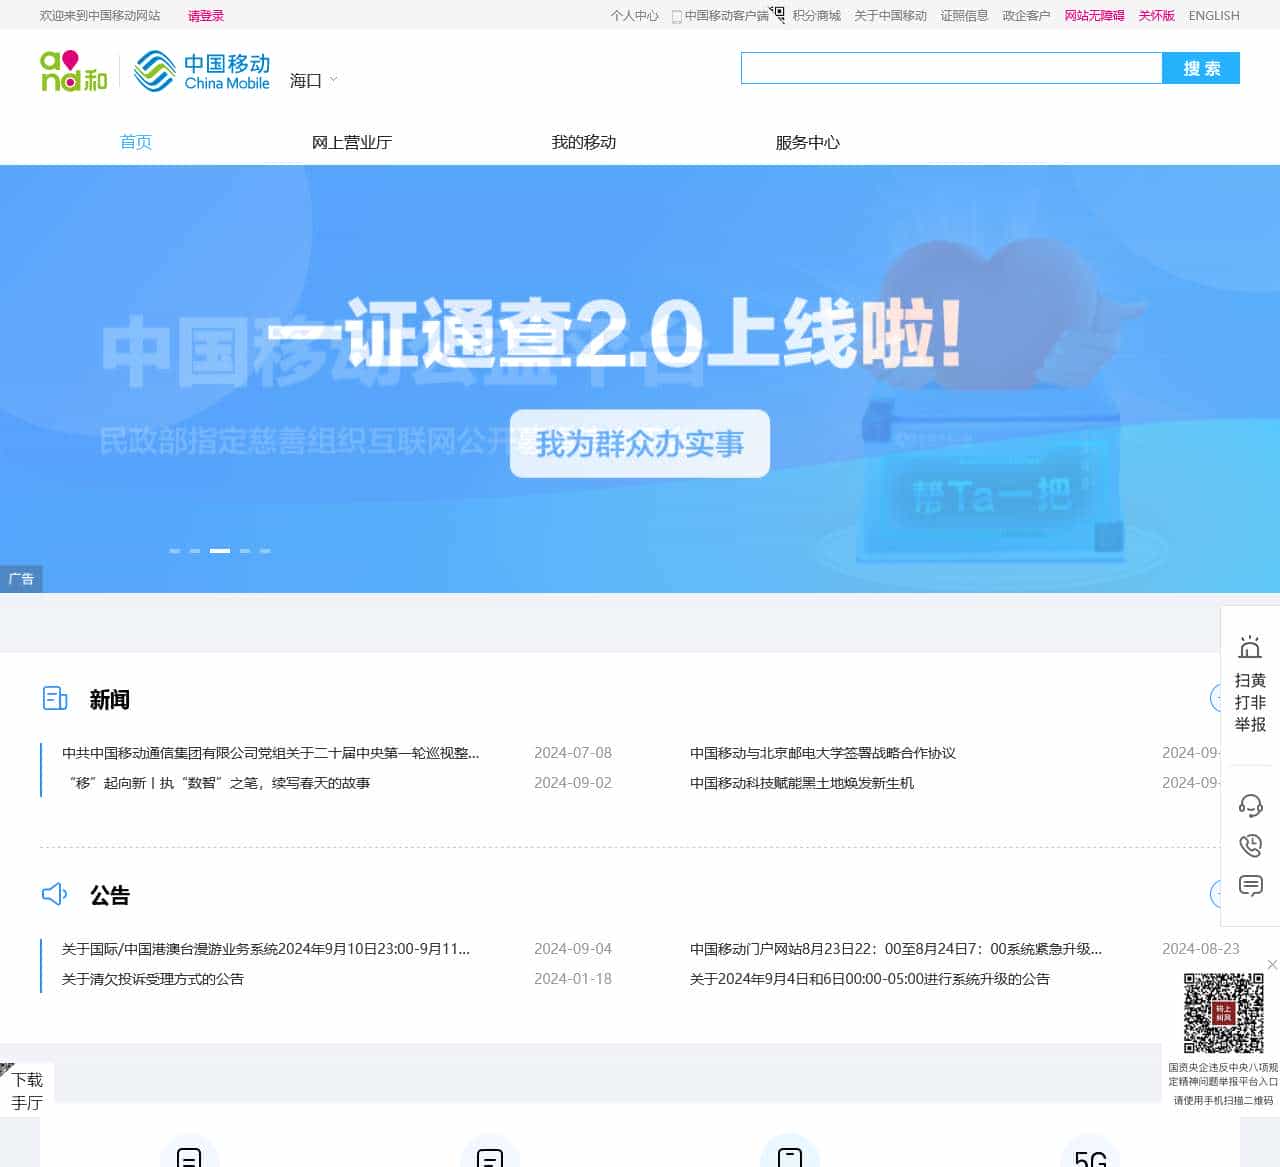Click the 扫黄打非举报 siren icon
This screenshot has width=1280, height=1167.
click(x=1250, y=646)
